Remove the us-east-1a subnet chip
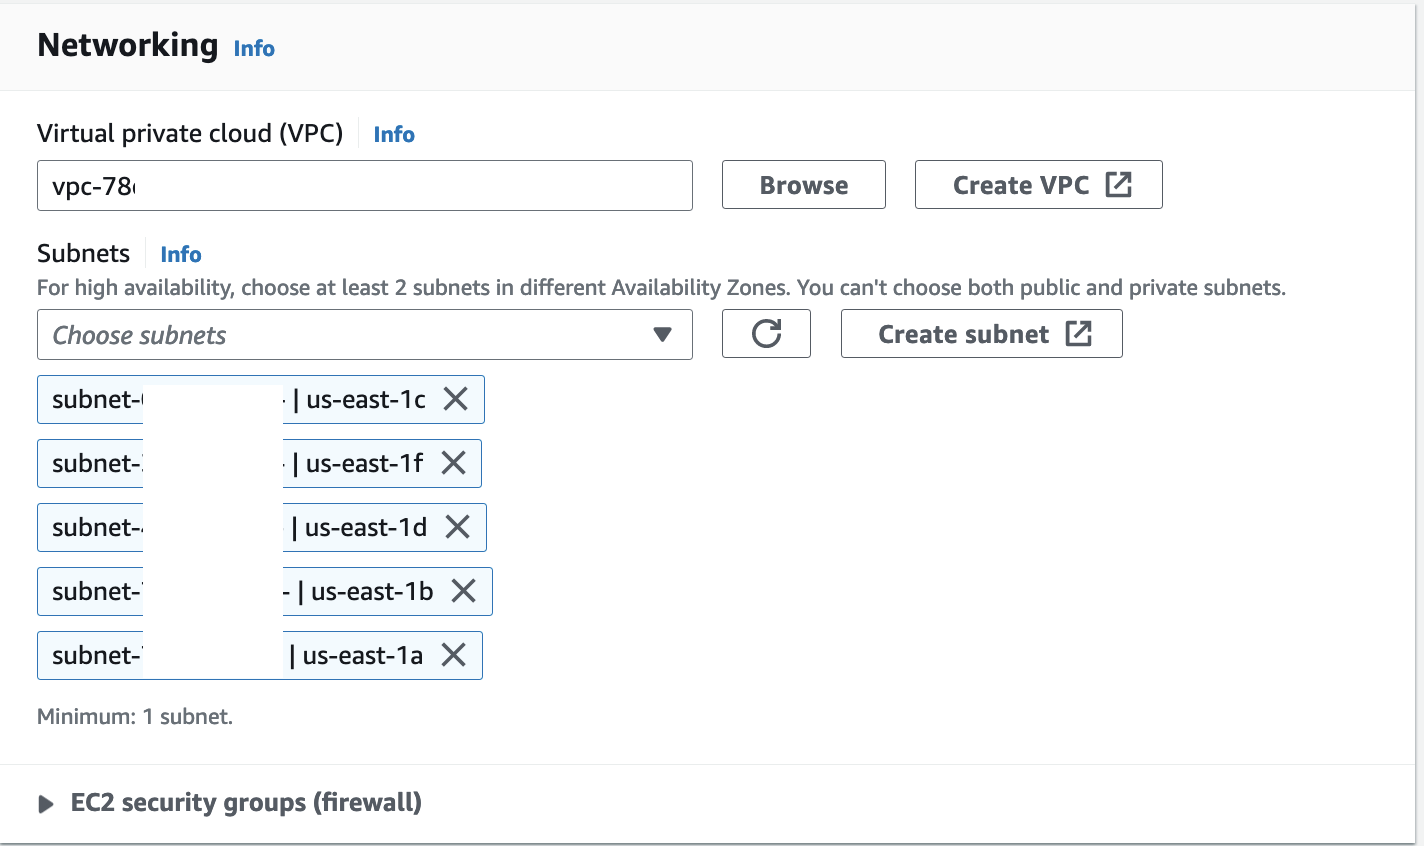This screenshot has height=846, width=1424. point(454,655)
